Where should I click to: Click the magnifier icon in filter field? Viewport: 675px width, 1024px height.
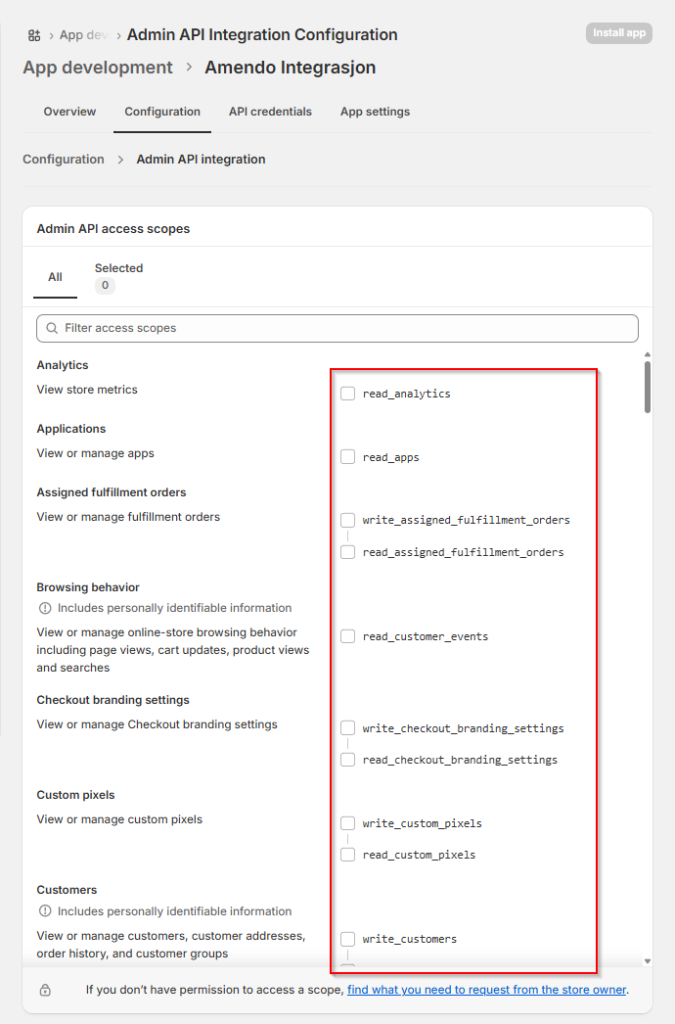[51, 328]
